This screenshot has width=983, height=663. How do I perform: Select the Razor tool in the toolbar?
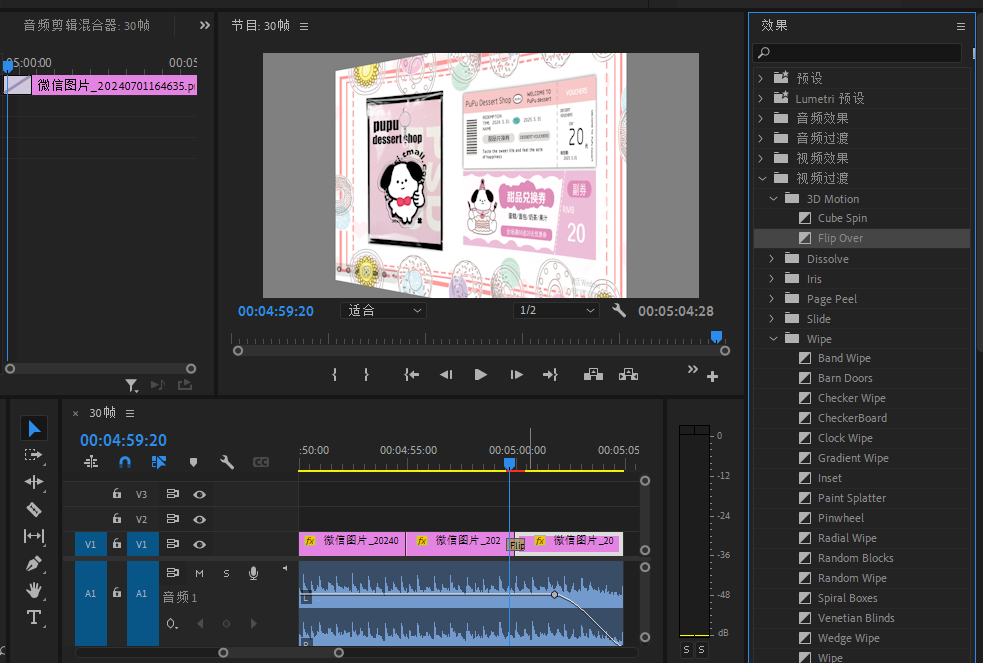coord(34,509)
